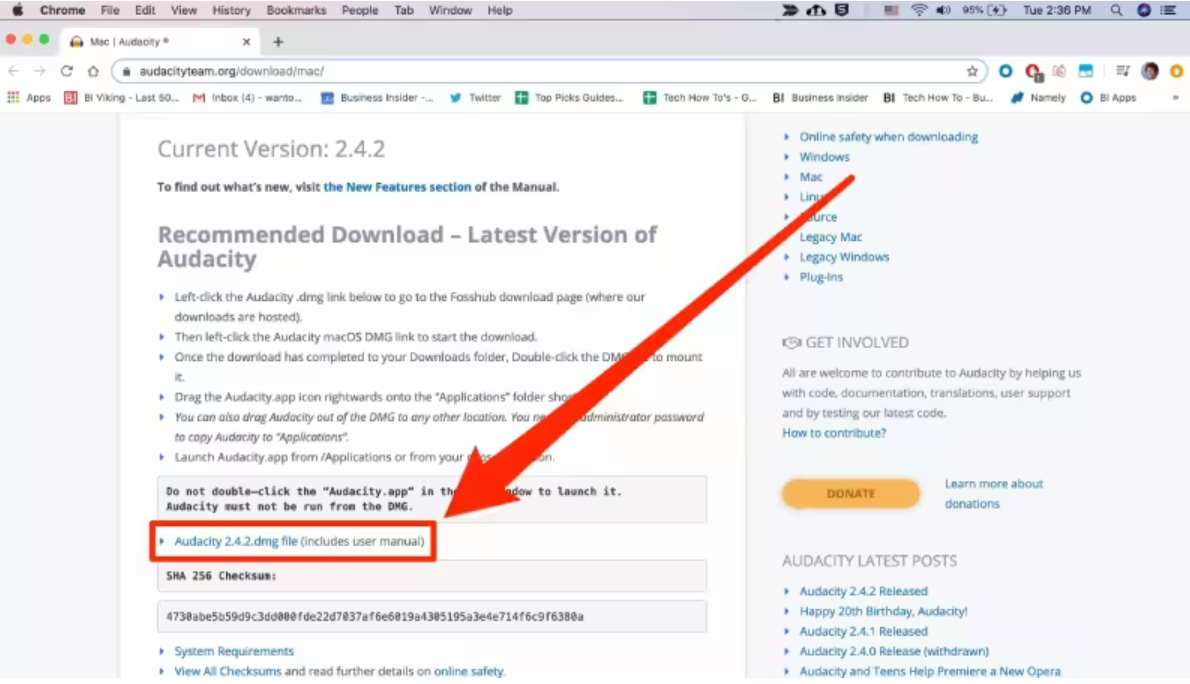Go to the Windows download link
The height and width of the screenshot is (684, 1190).
(824, 156)
